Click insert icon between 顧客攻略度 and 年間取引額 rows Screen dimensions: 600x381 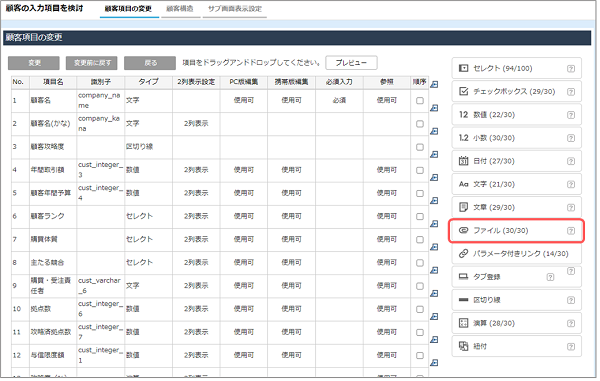(x=434, y=155)
